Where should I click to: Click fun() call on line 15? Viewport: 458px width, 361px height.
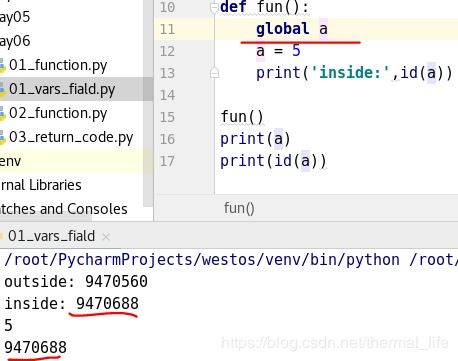[242, 117]
